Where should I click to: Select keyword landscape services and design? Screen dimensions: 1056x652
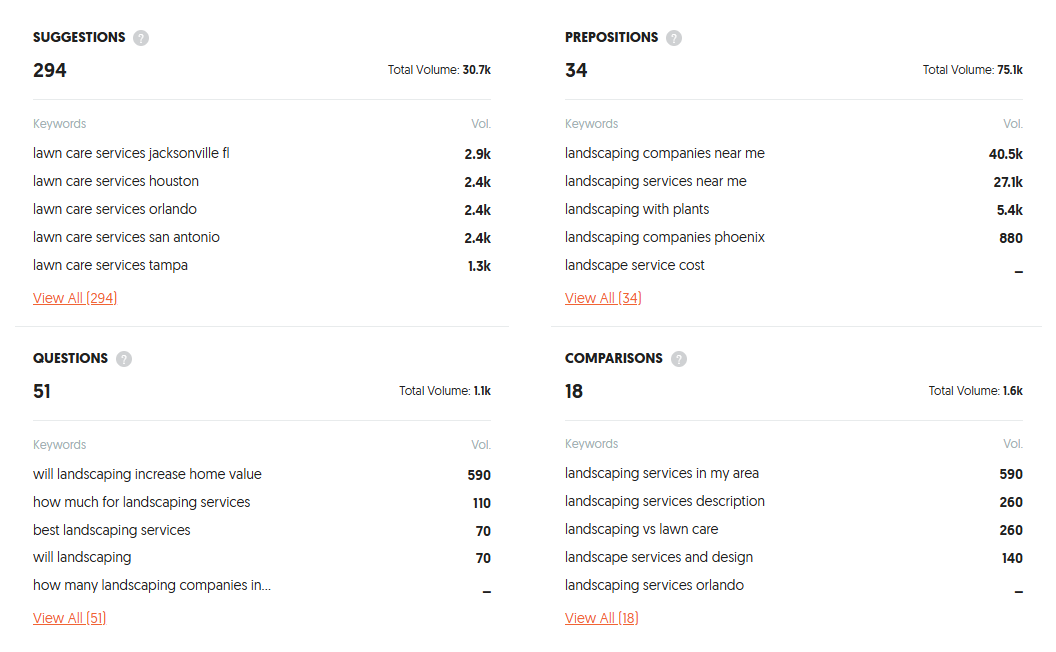(x=658, y=558)
